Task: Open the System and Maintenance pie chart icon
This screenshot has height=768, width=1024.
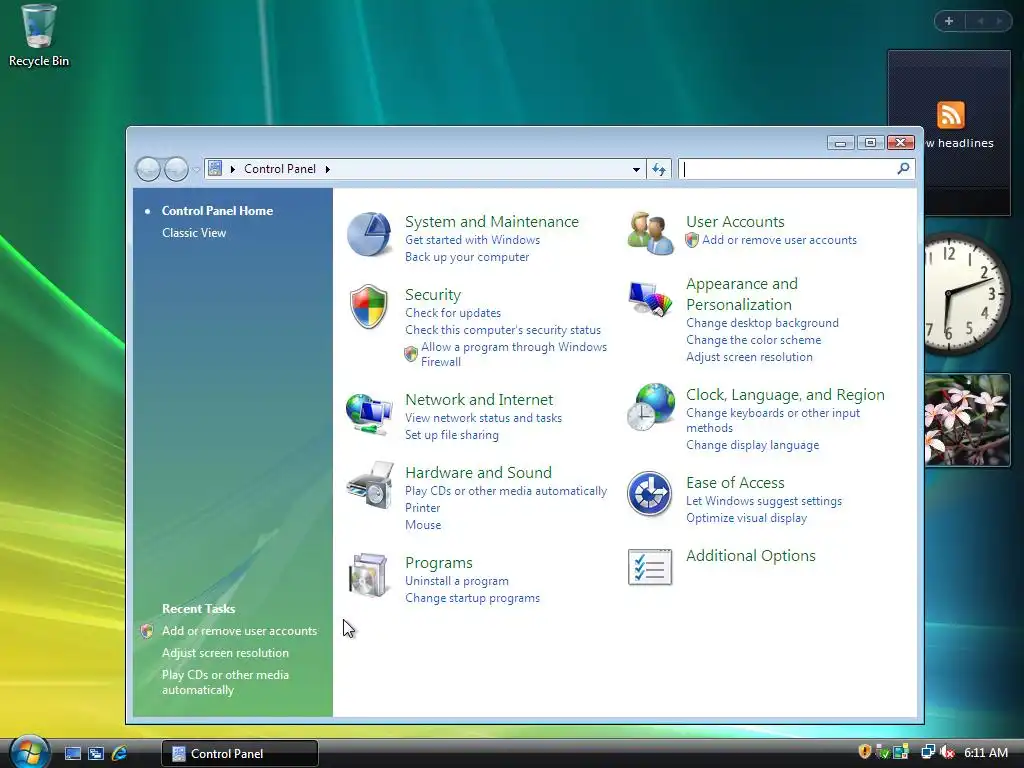Action: coord(369,234)
